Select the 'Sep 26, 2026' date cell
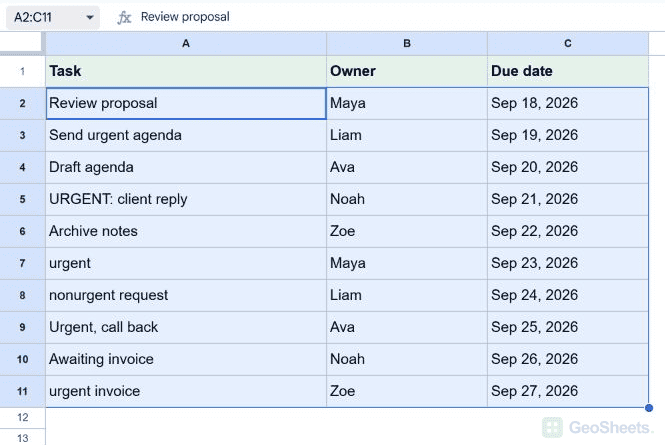This screenshot has width=665, height=445. (x=568, y=359)
